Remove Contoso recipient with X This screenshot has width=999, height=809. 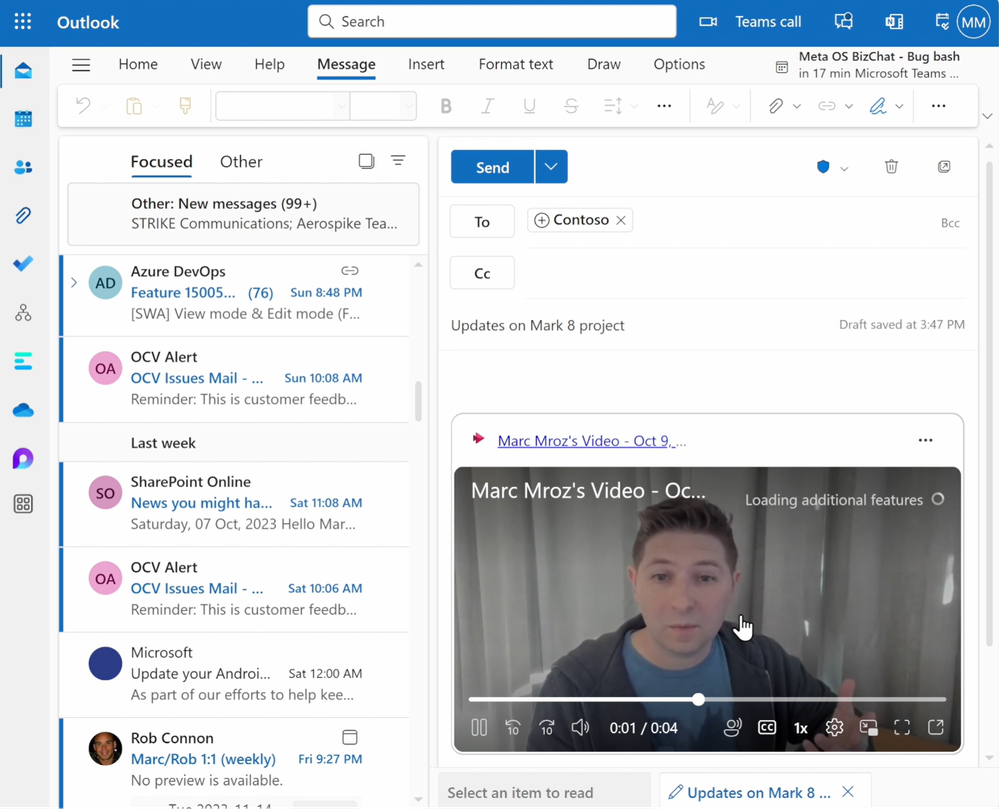621,220
